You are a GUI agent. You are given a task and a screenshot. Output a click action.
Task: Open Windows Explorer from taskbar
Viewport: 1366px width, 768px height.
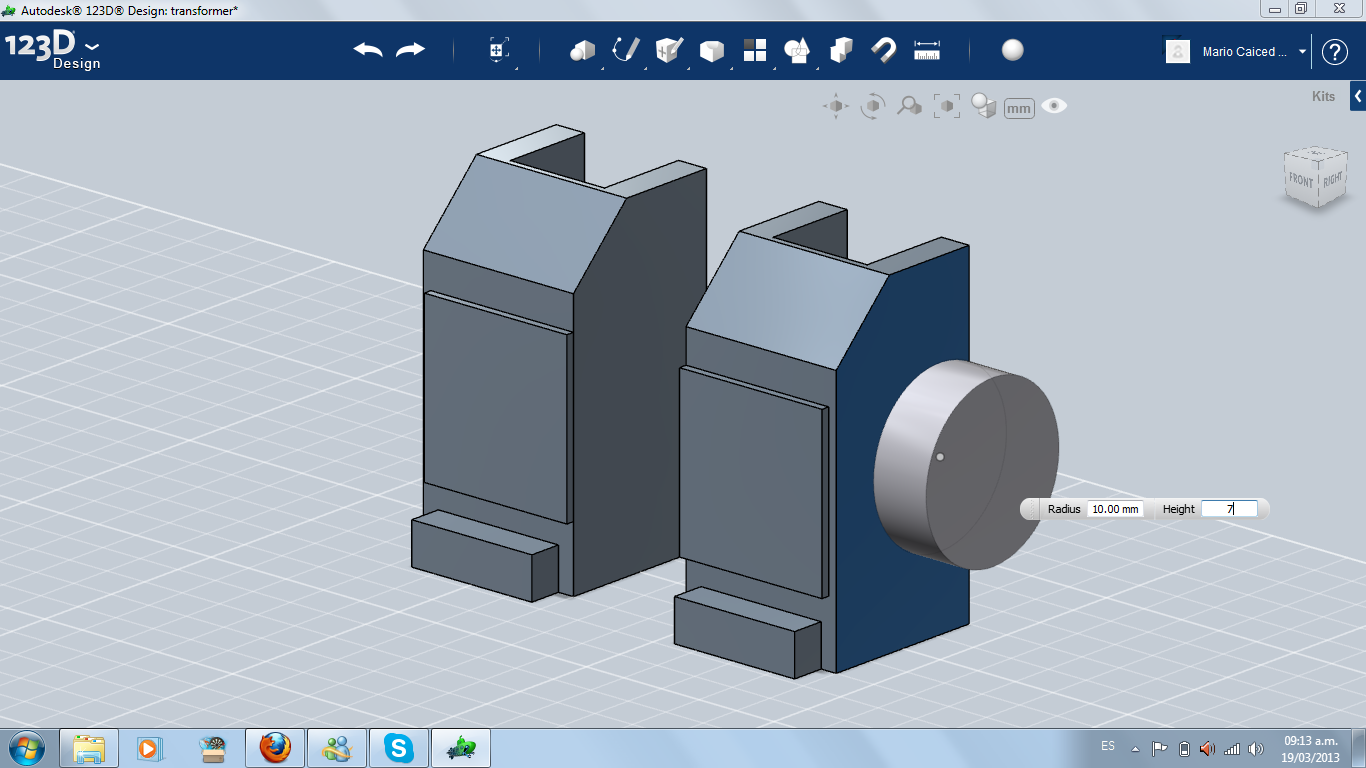pos(89,748)
